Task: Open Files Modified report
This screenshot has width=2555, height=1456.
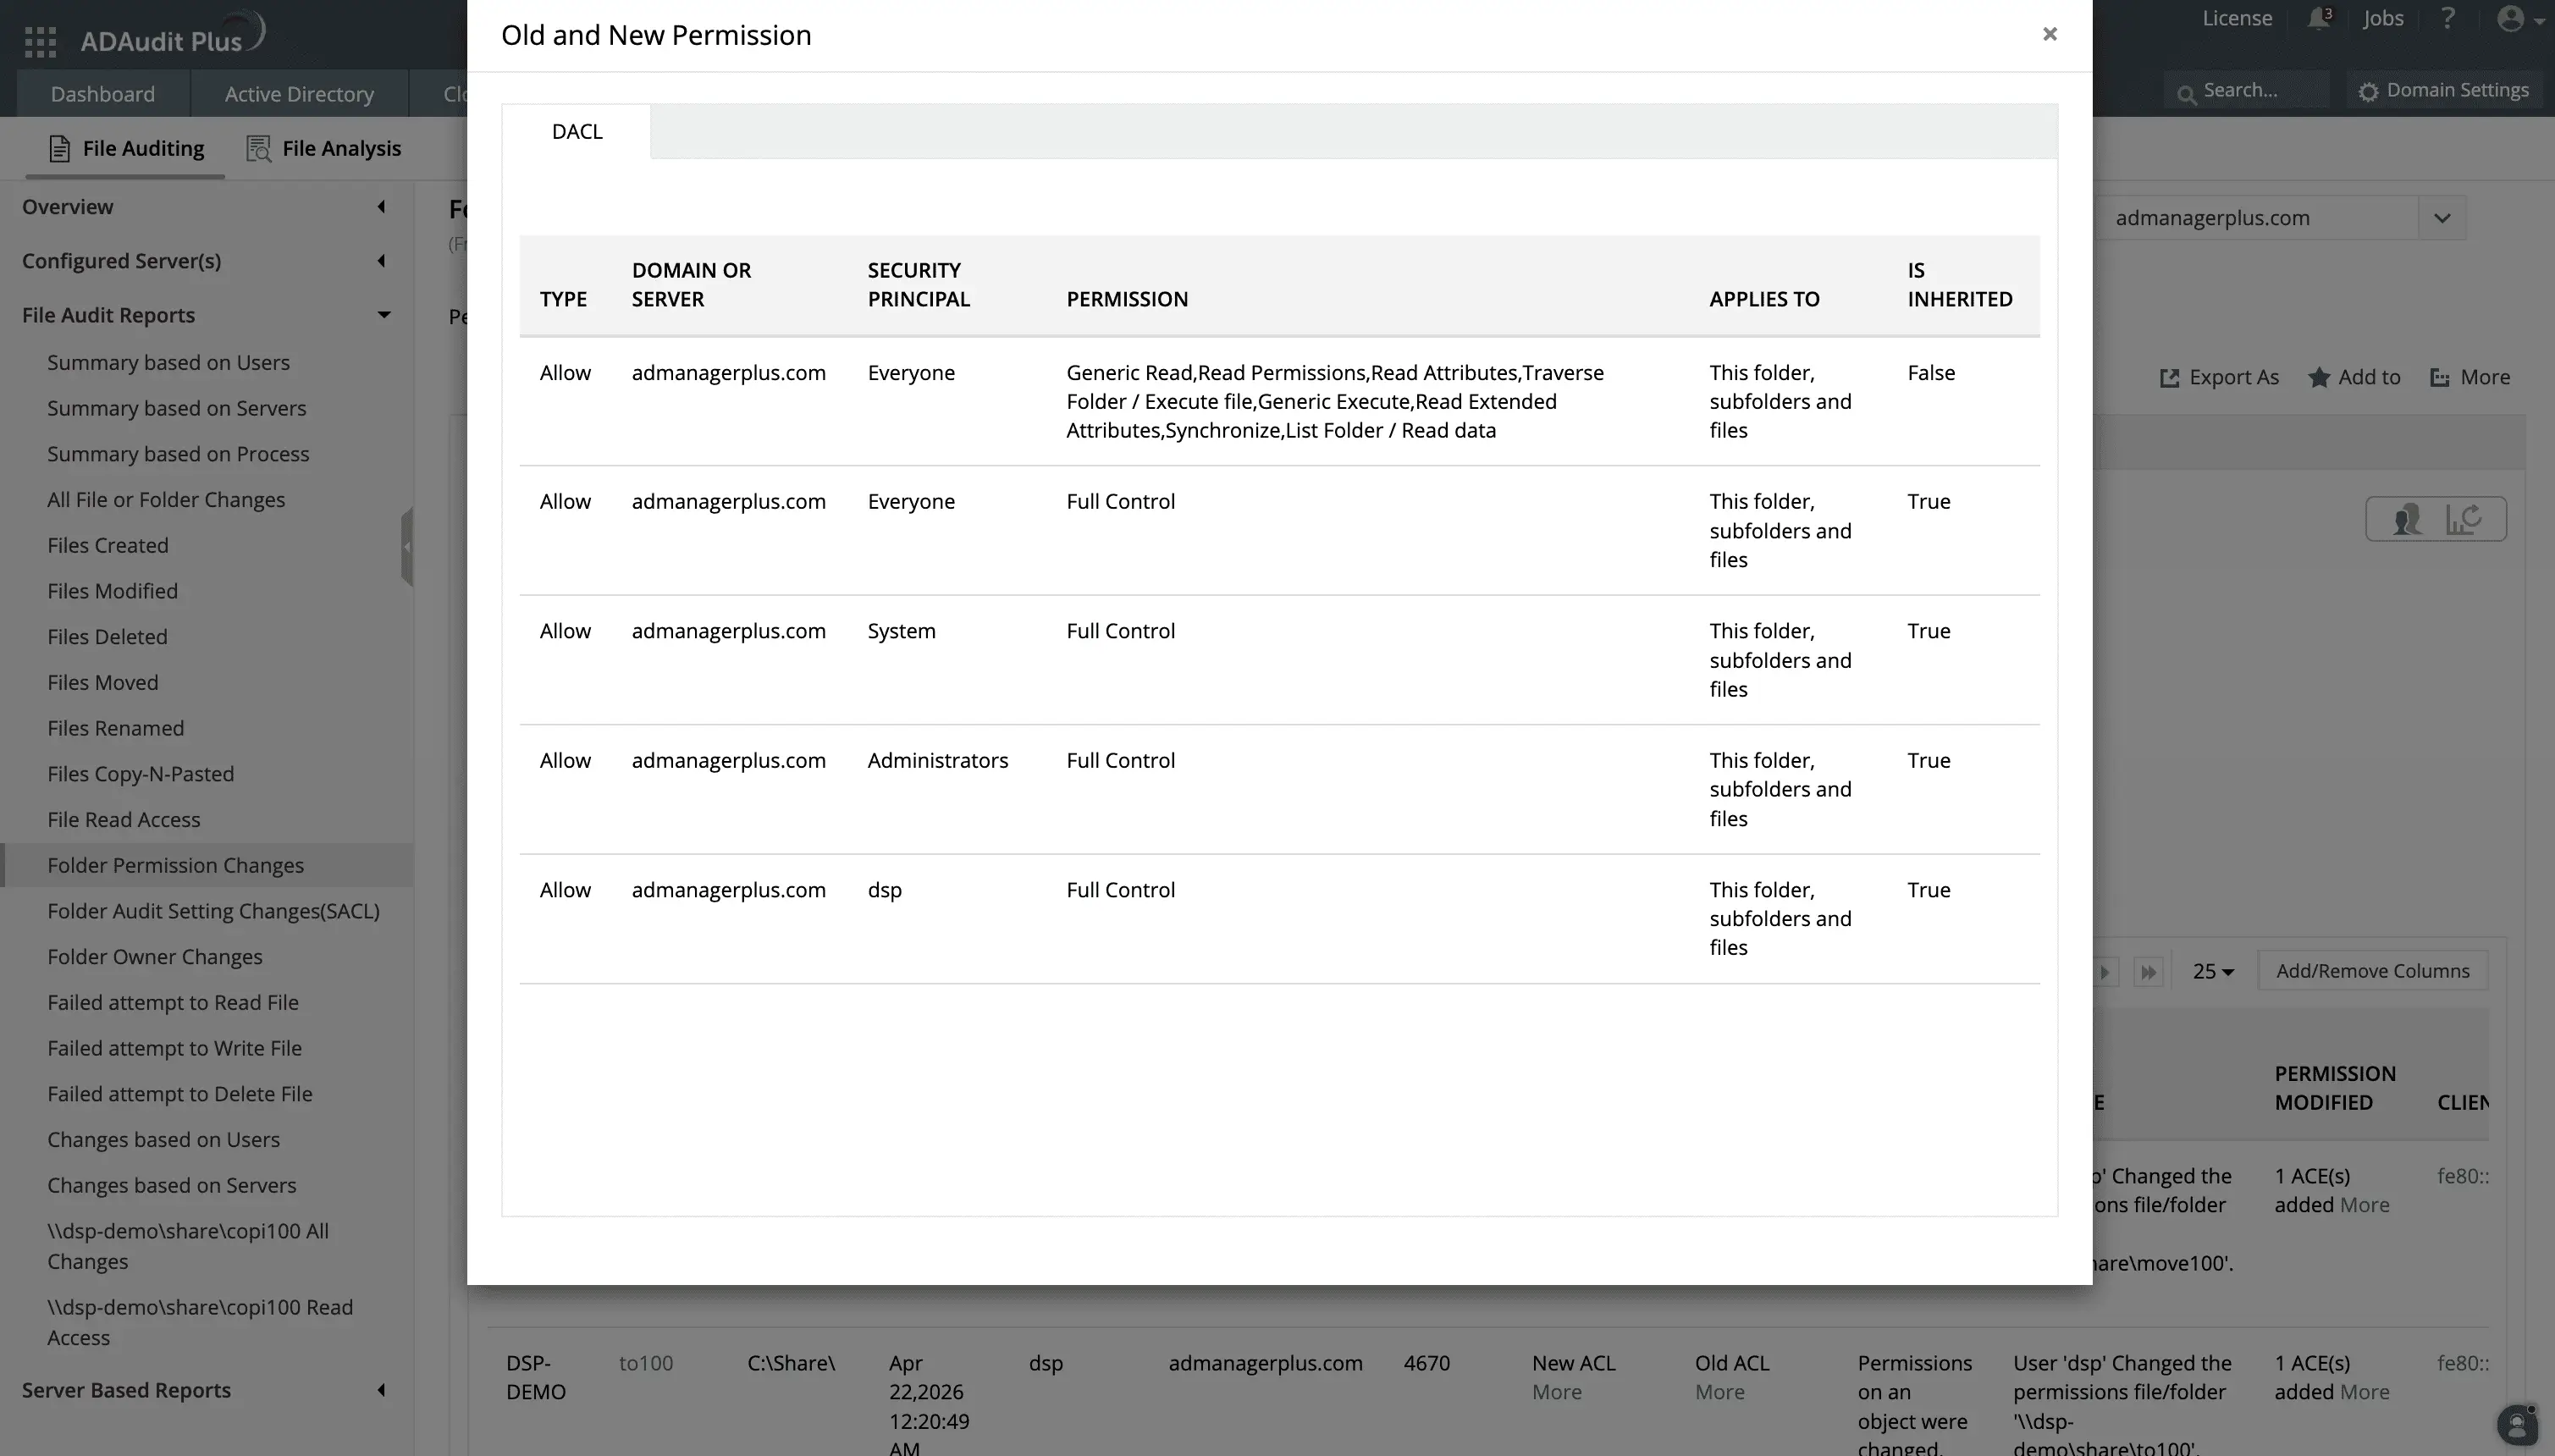Action: [x=112, y=592]
